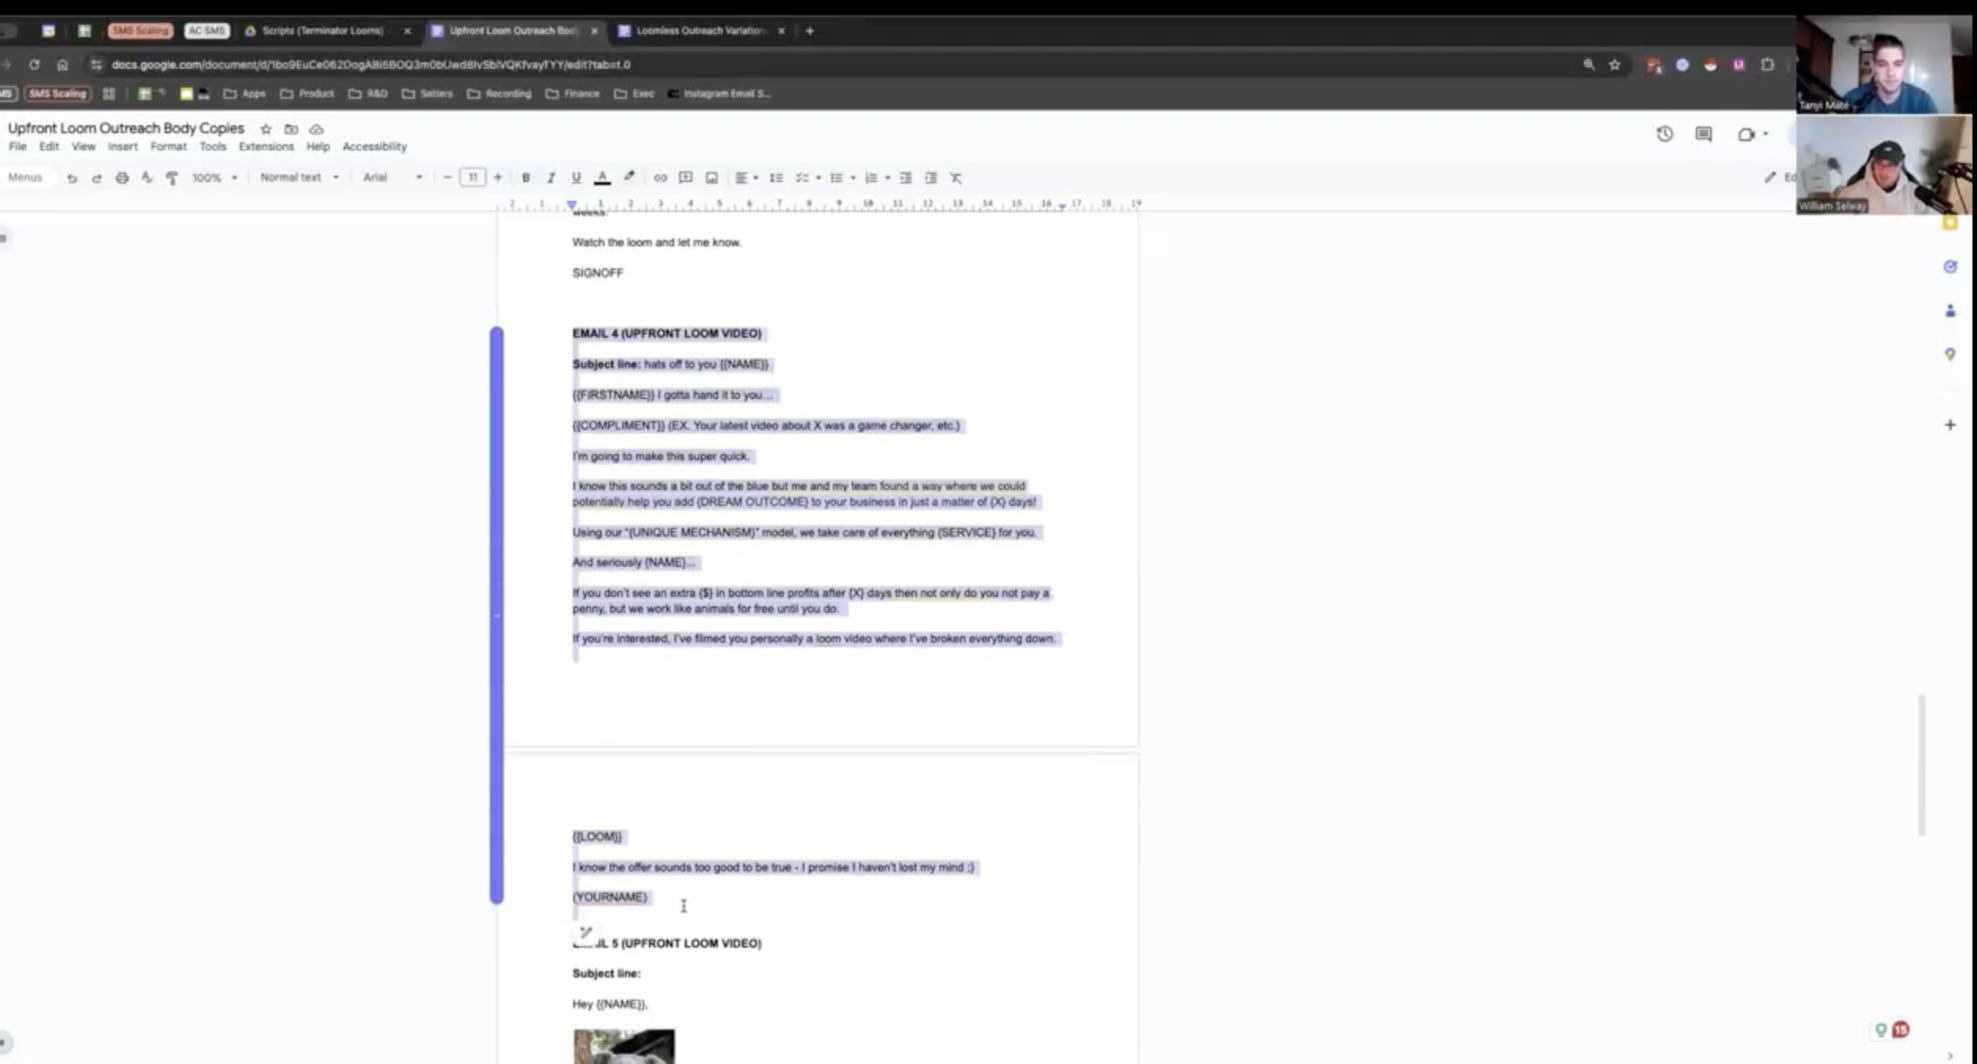Open the version history clock icon
Screen dimensions: 1977x1064
click(x=1664, y=134)
